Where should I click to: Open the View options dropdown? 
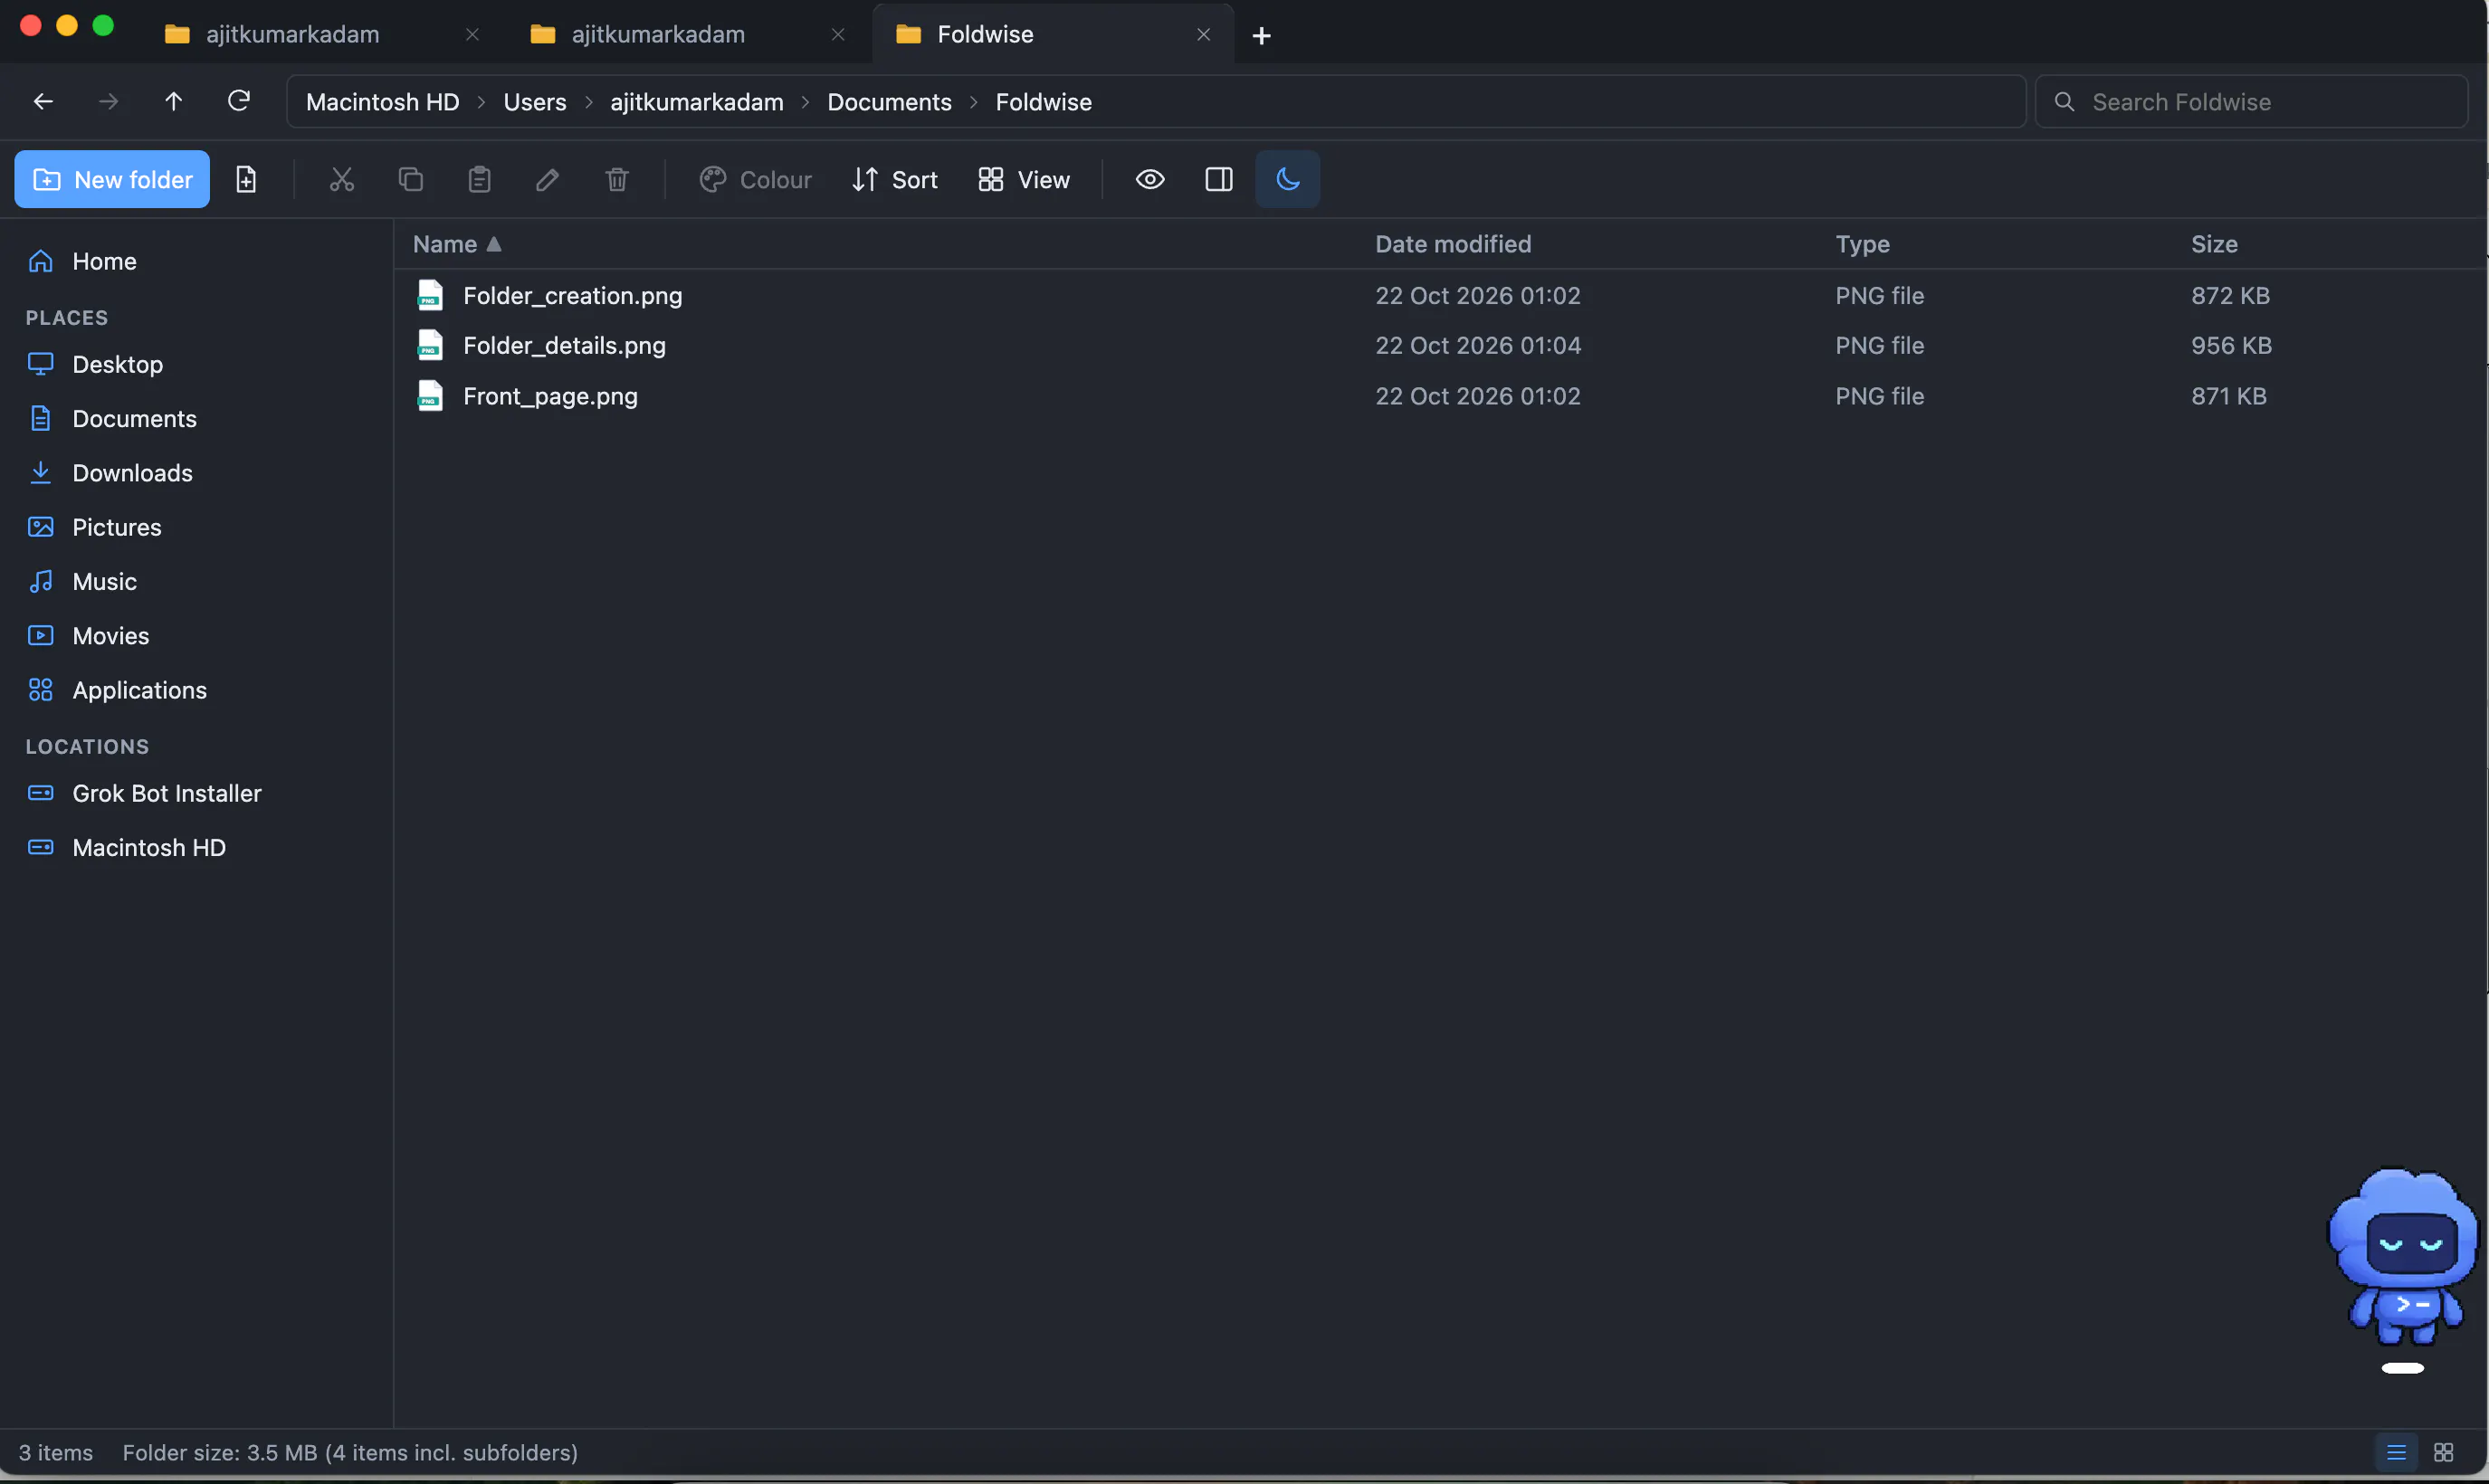pos(1024,179)
